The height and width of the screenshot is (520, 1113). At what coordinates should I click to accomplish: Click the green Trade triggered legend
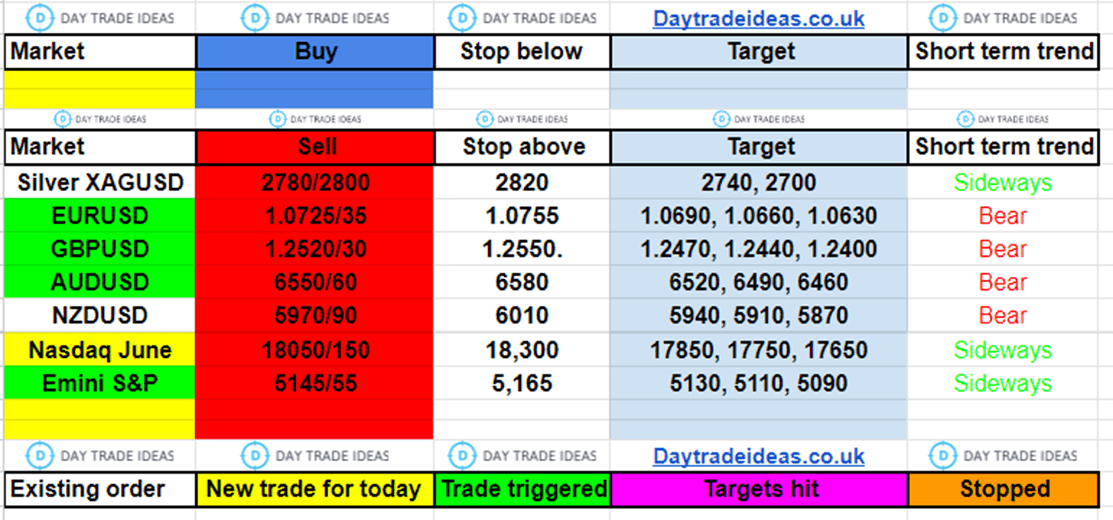pyautogui.click(x=523, y=489)
